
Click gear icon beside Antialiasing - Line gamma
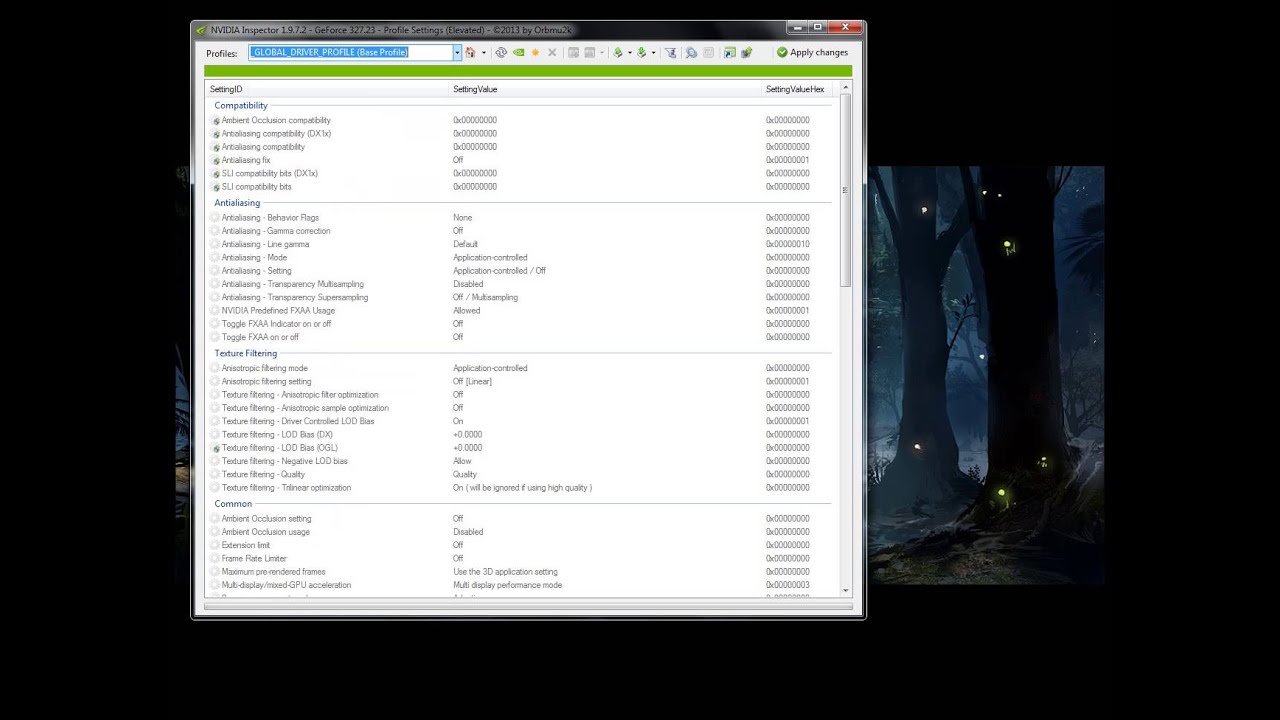tap(215, 244)
